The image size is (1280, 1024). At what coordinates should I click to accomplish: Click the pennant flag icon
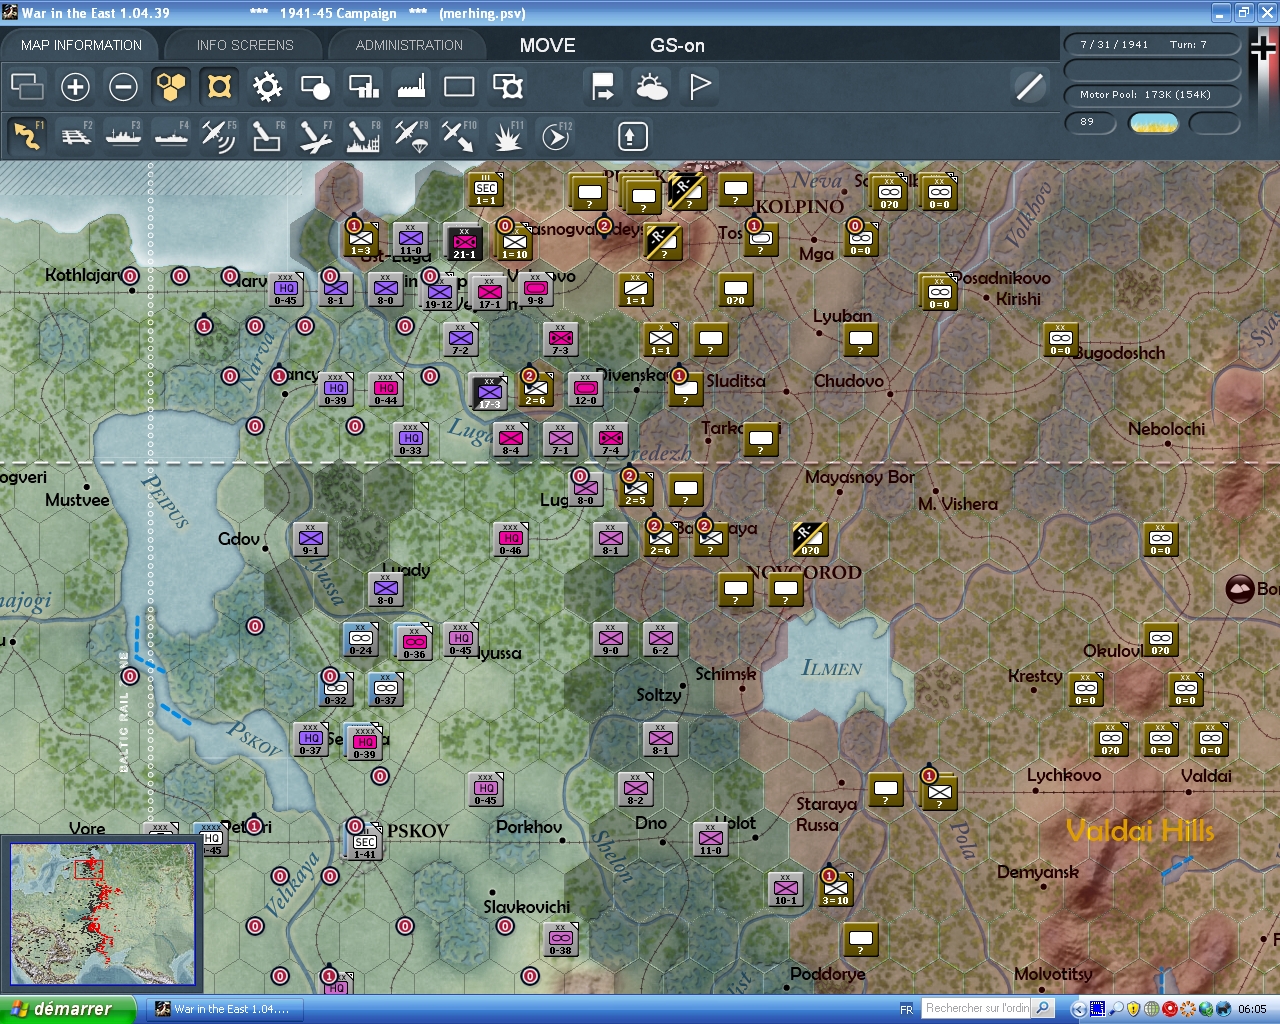(x=700, y=87)
